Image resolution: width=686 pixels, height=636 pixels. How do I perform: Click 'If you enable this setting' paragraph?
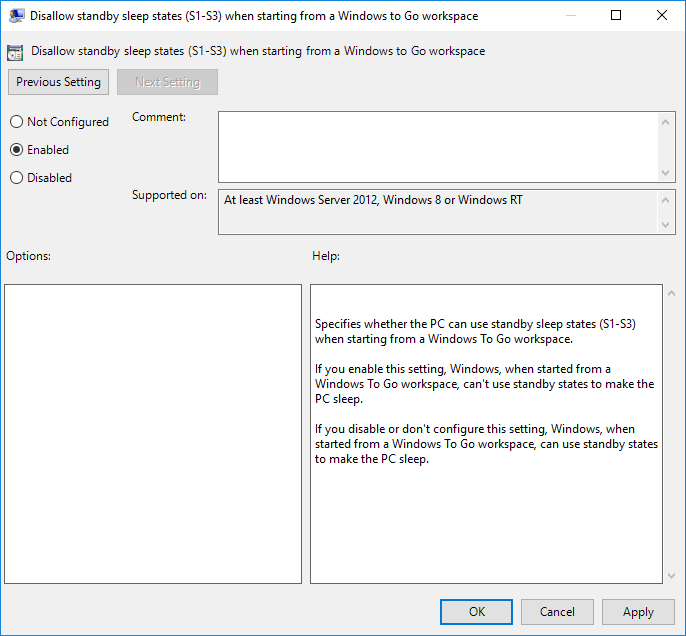click(484, 384)
